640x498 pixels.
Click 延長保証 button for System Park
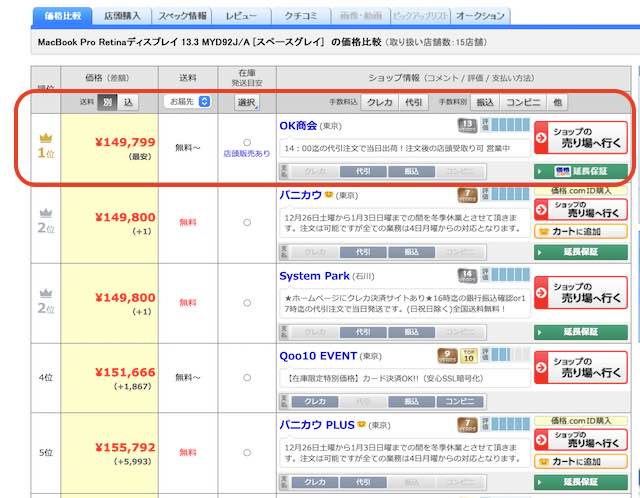[x=581, y=332]
